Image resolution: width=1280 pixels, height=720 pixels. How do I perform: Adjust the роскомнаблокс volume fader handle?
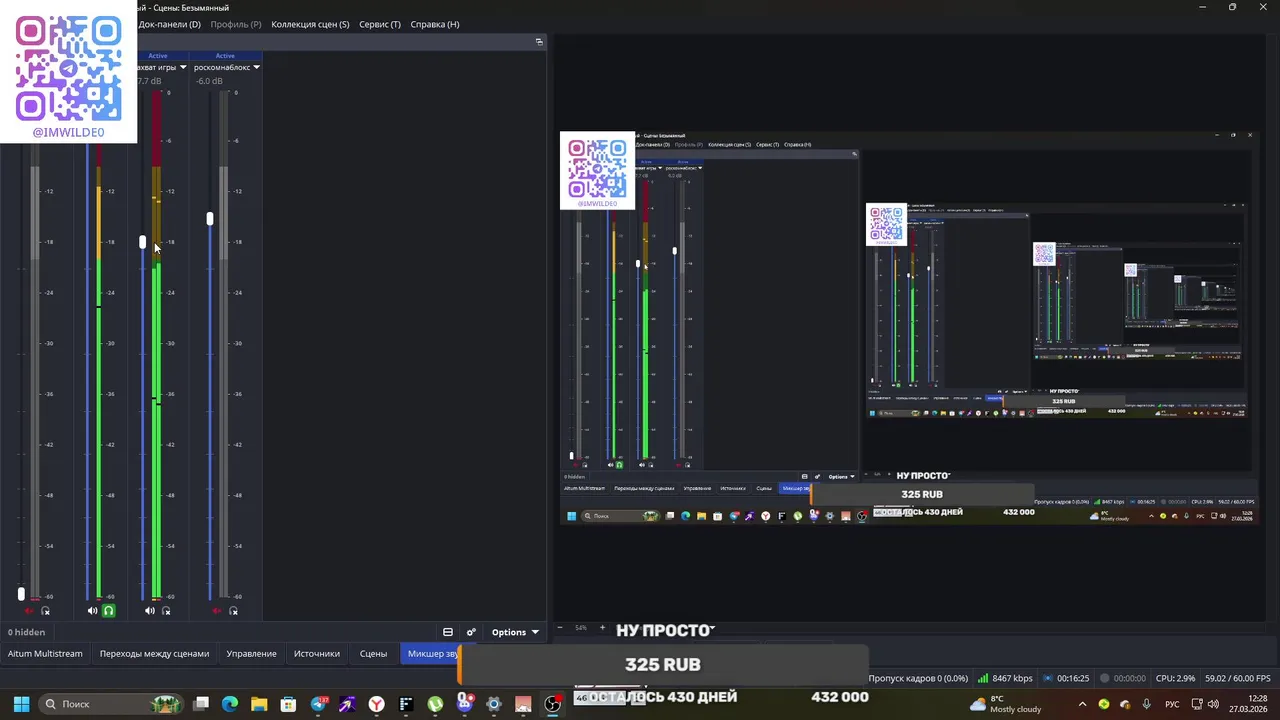[x=210, y=218]
